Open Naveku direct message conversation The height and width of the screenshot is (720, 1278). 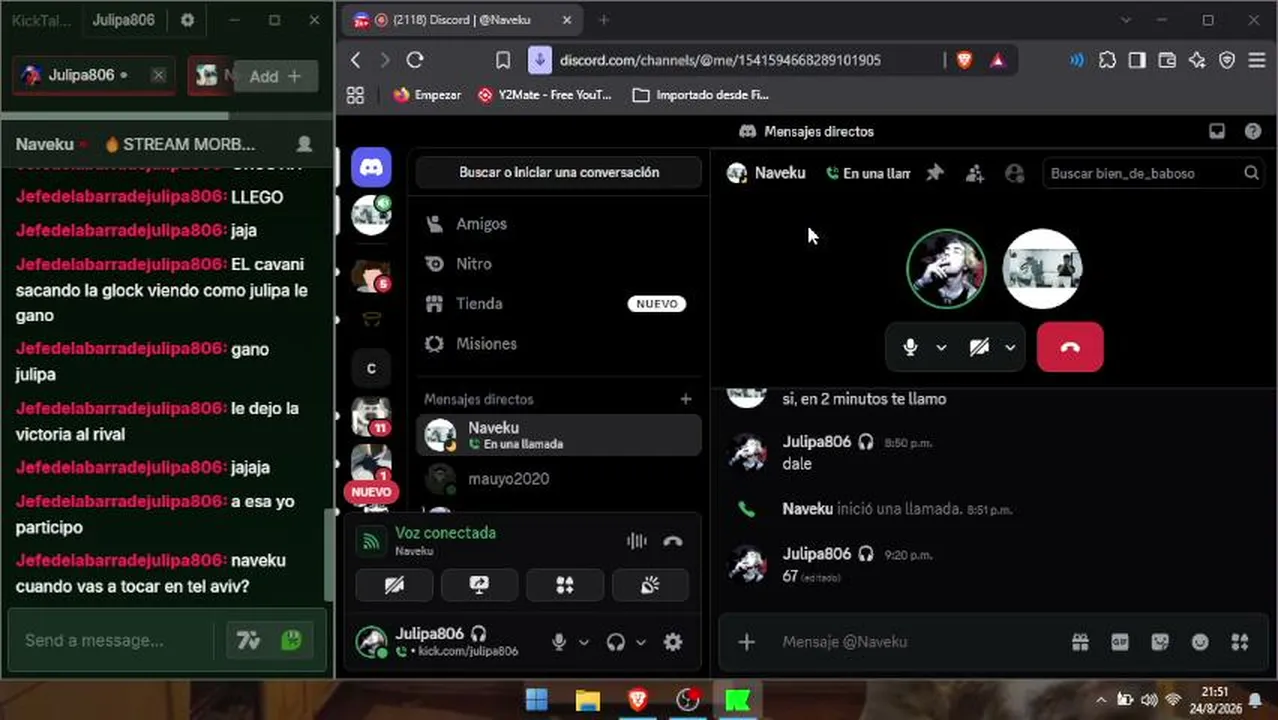point(559,435)
